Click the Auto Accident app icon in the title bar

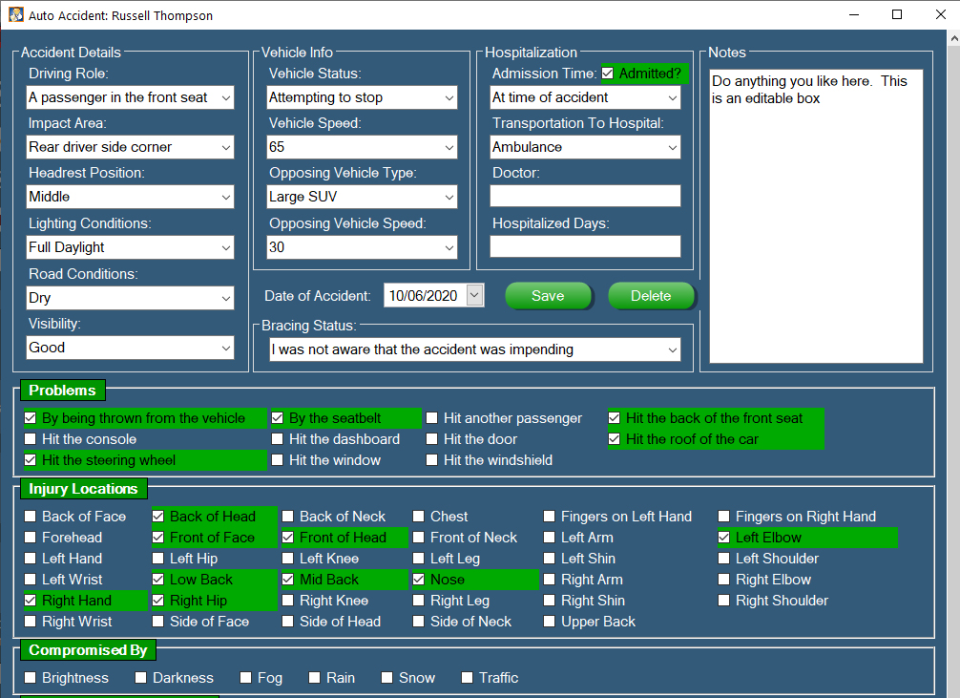16,15
